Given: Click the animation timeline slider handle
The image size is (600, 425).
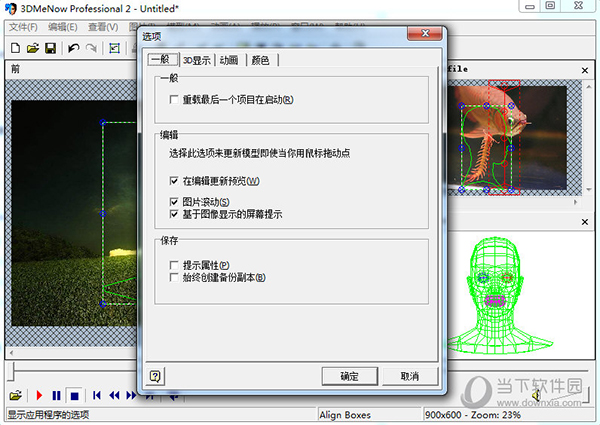Looking at the screenshot, I should coord(11,372).
